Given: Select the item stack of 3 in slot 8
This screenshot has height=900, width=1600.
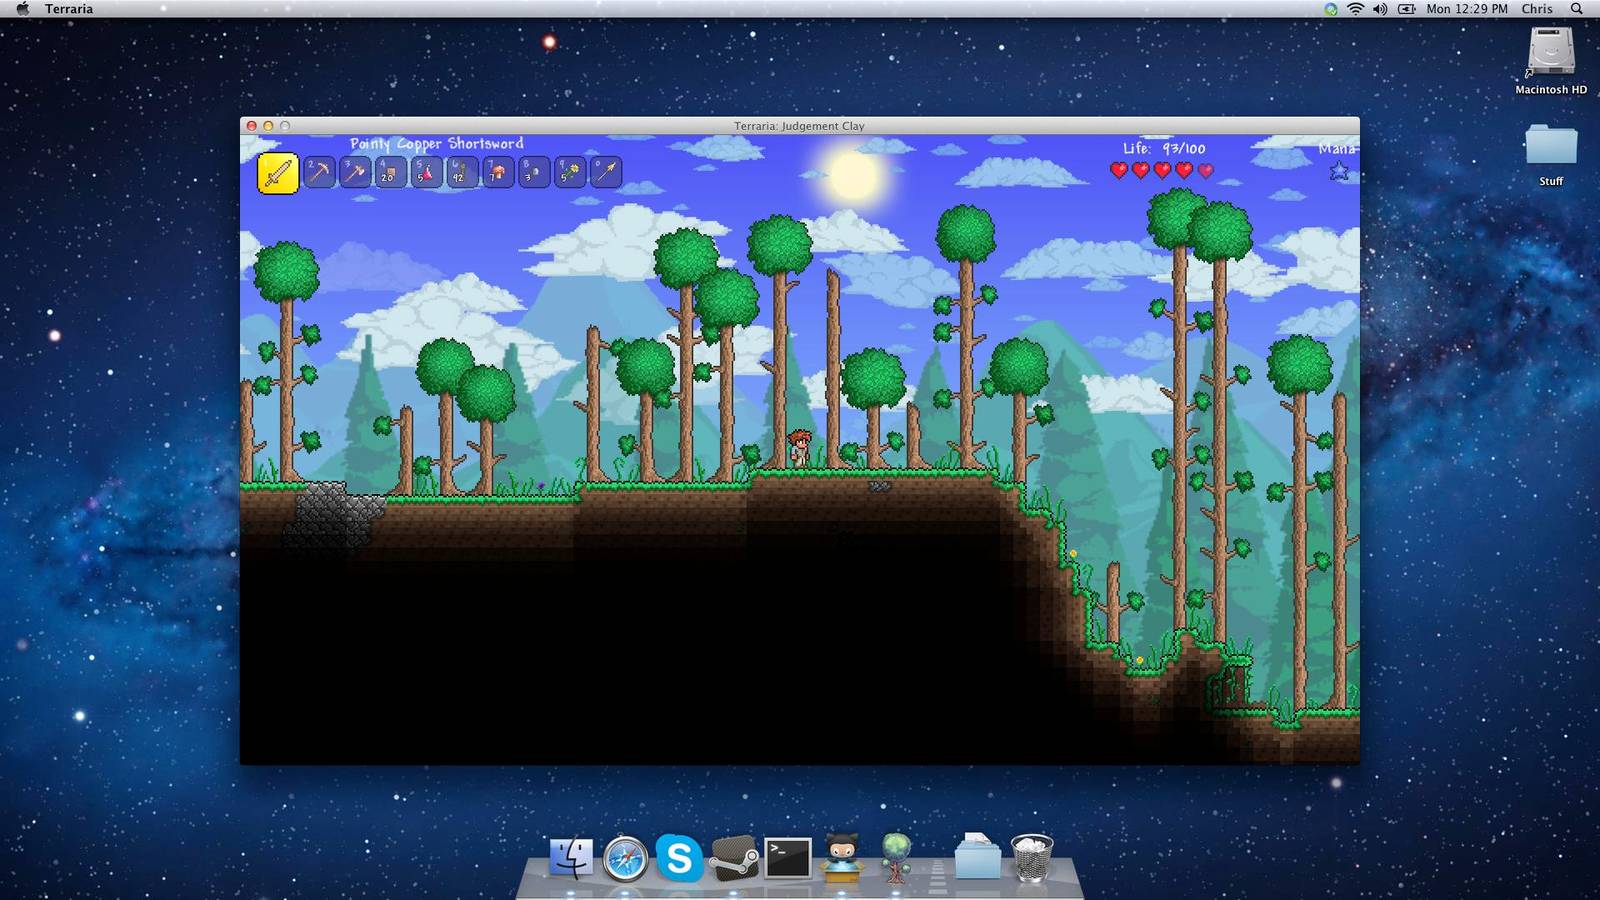Looking at the screenshot, I should click(534, 172).
